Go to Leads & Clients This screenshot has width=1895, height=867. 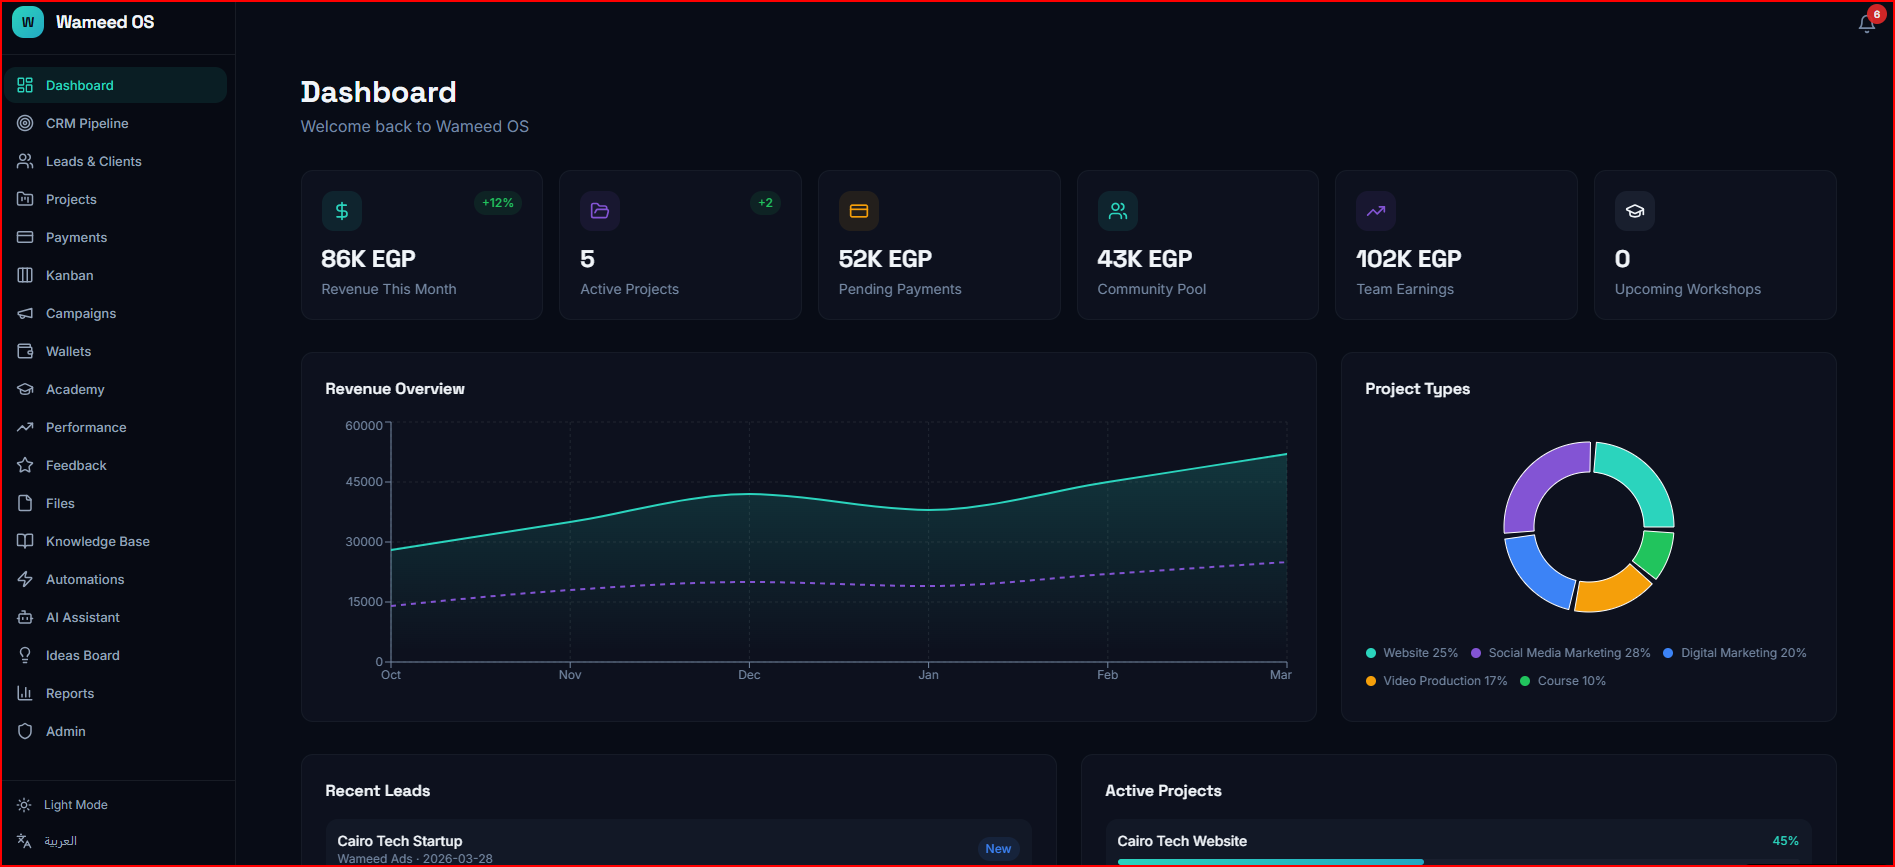coord(116,161)
